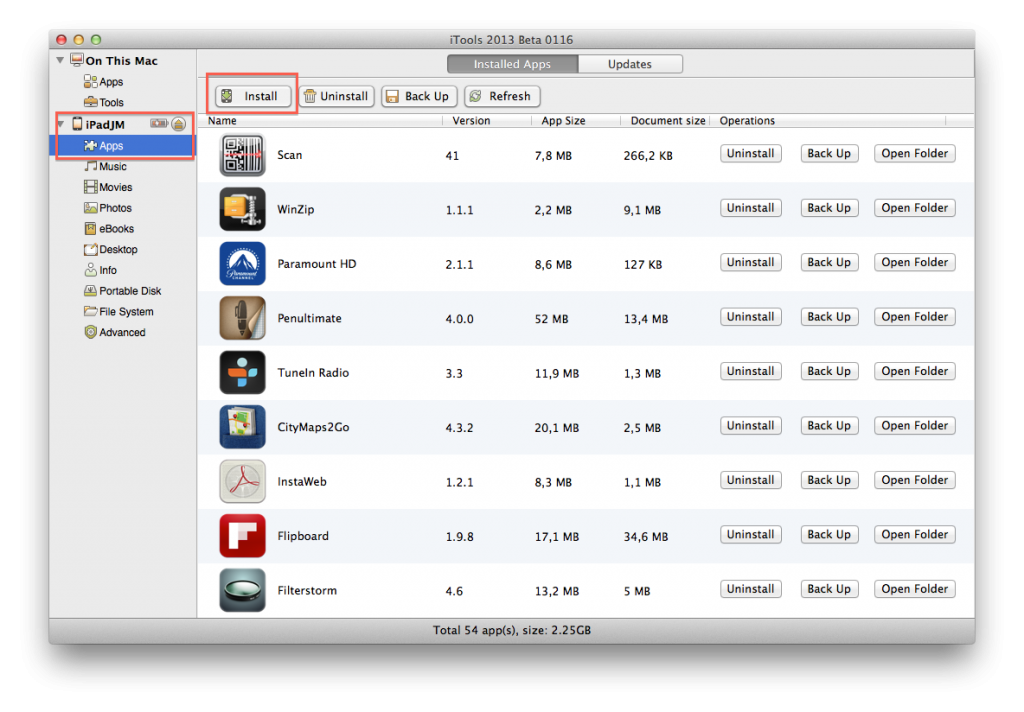Open folder for Filterstorm

tap(915, 589)
